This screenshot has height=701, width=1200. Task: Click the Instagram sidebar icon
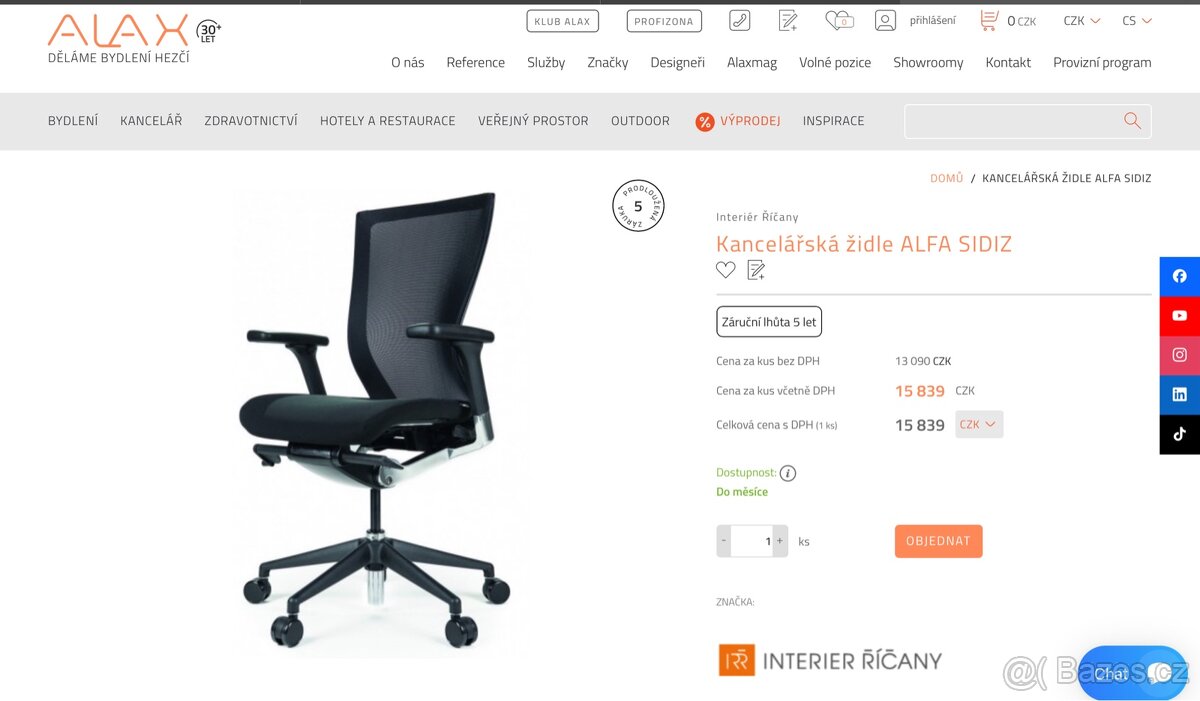click(1180, 355)
